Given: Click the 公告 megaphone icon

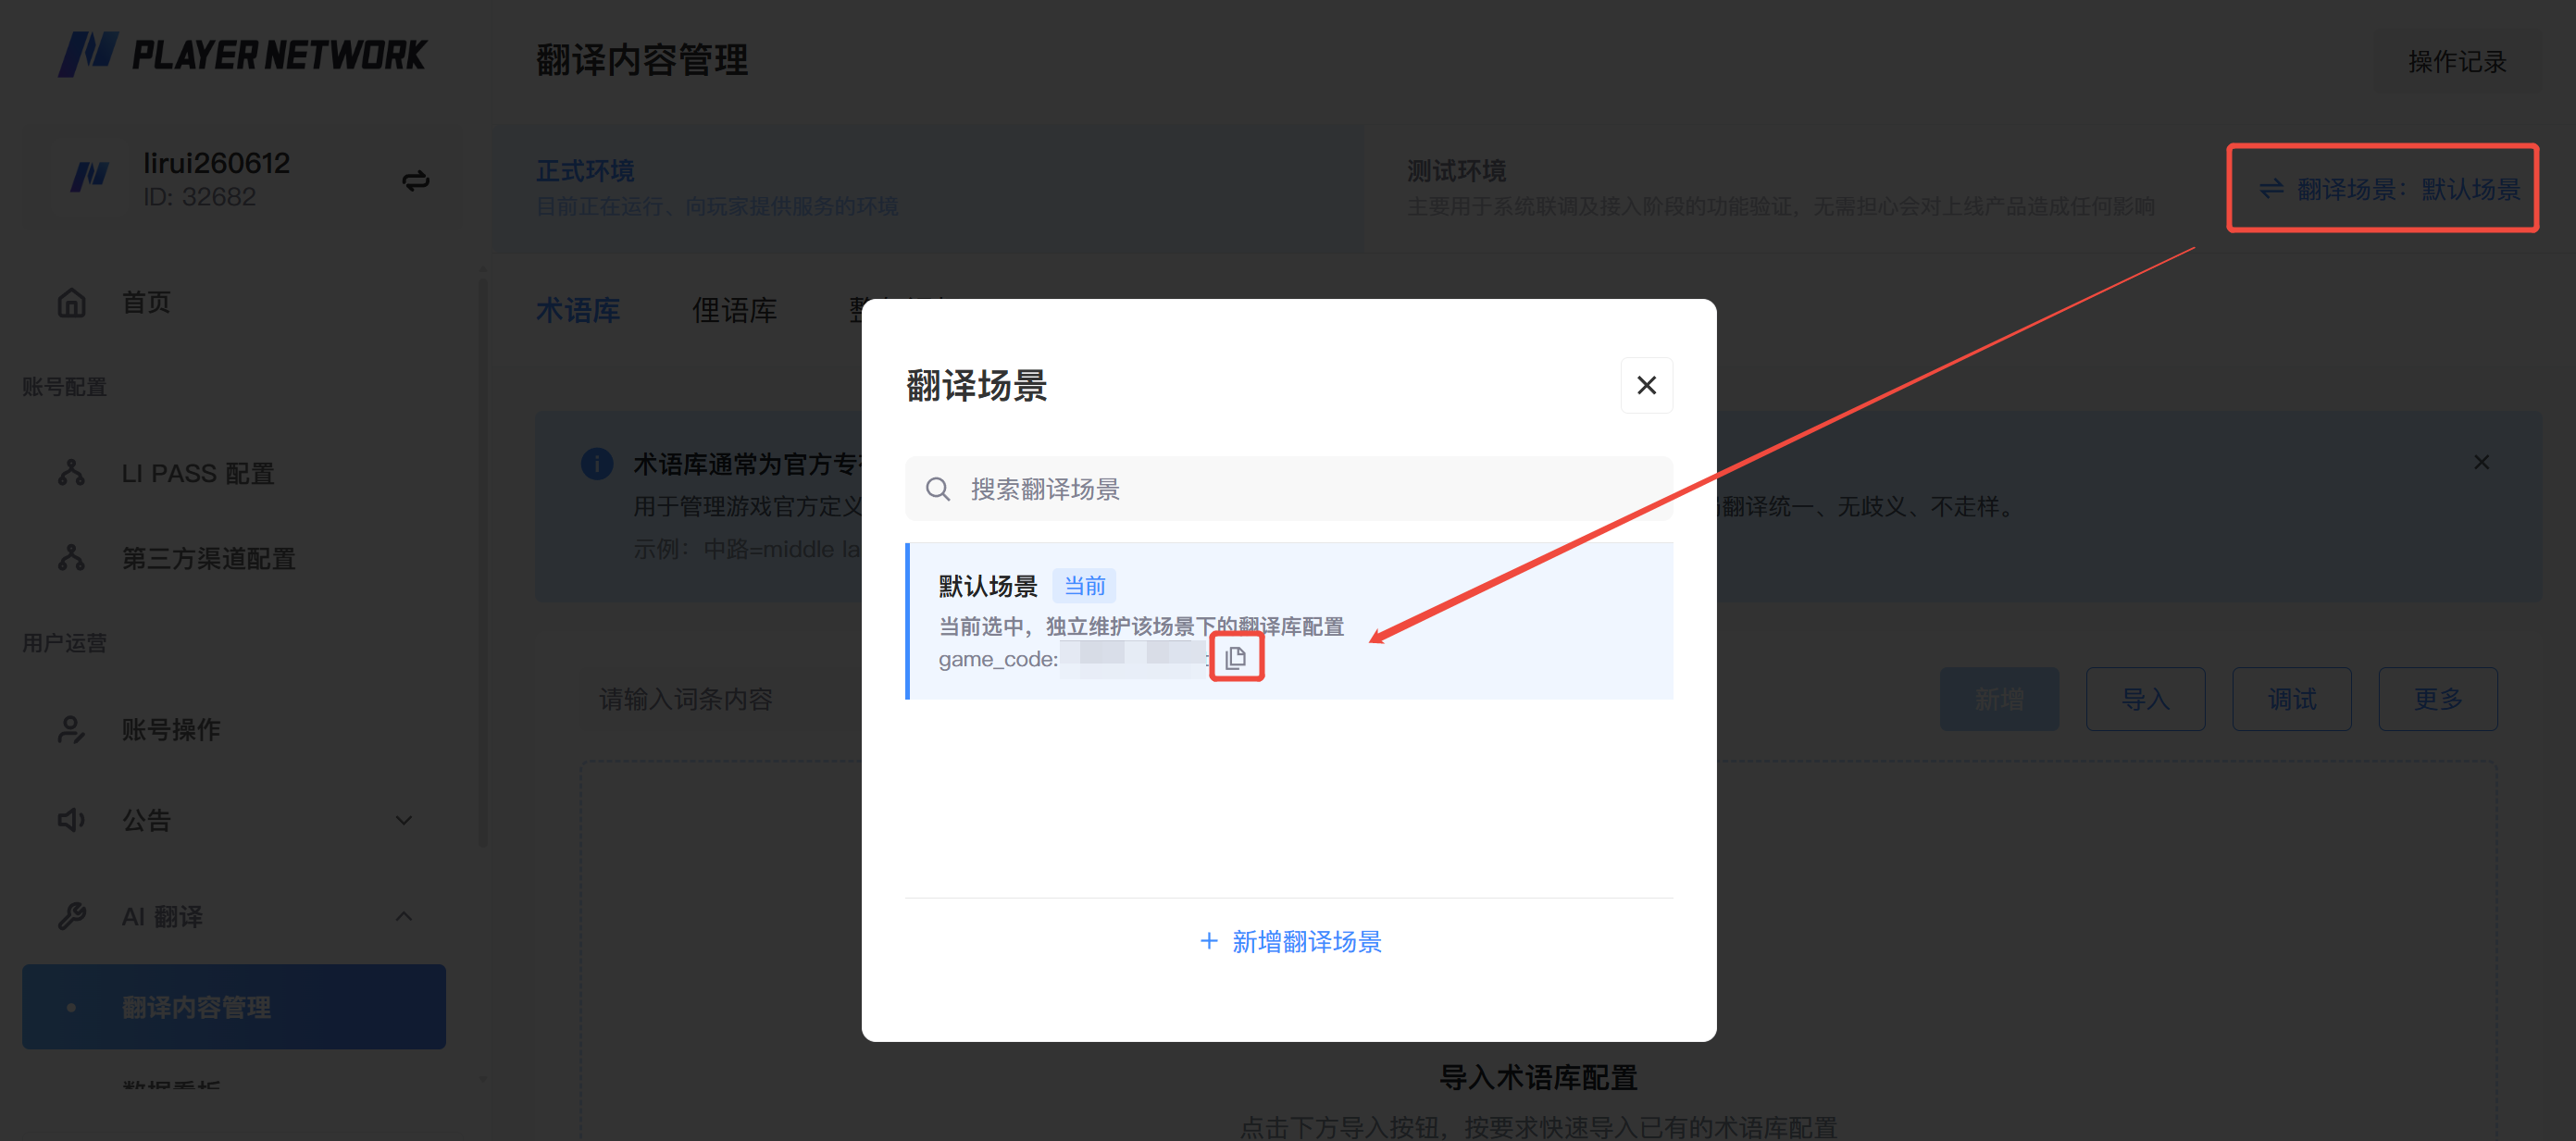Looking at the screenshot, I should coord(71,820).
